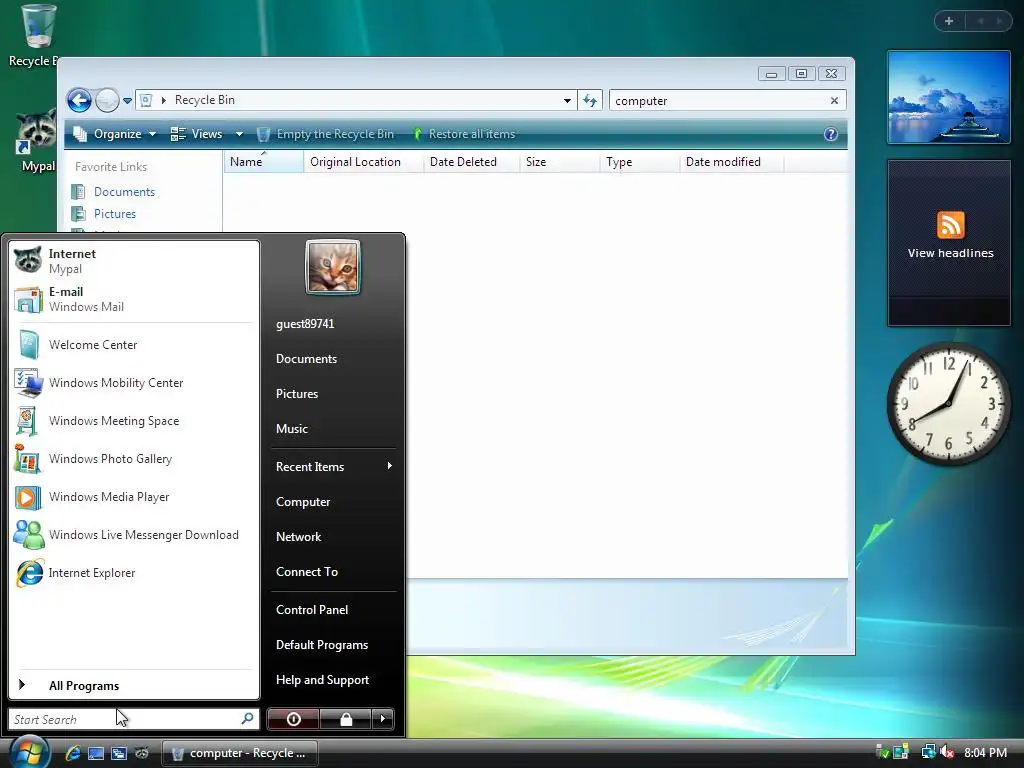1024x768 pixels.
Task: Clear the search box with the X
Action: [834, 101]
